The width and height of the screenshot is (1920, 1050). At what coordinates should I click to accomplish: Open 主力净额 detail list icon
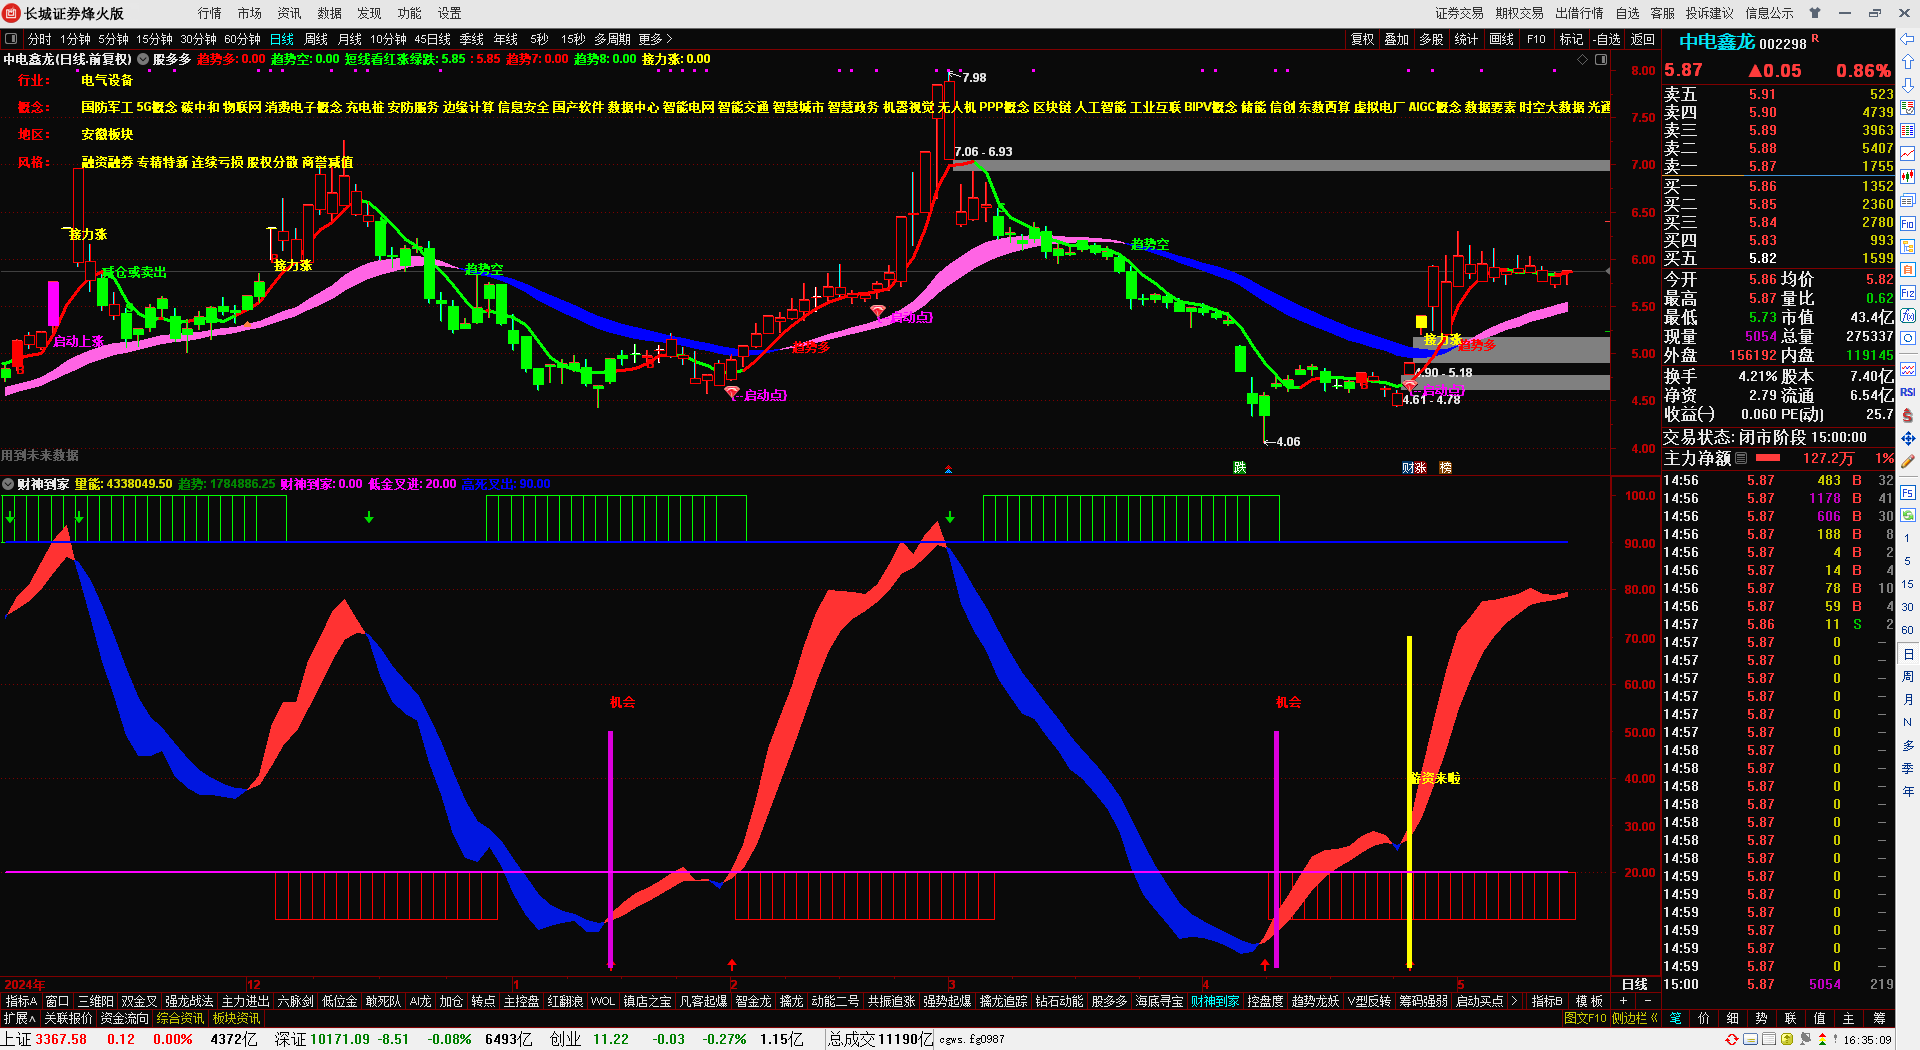[x=1741, y=458]
